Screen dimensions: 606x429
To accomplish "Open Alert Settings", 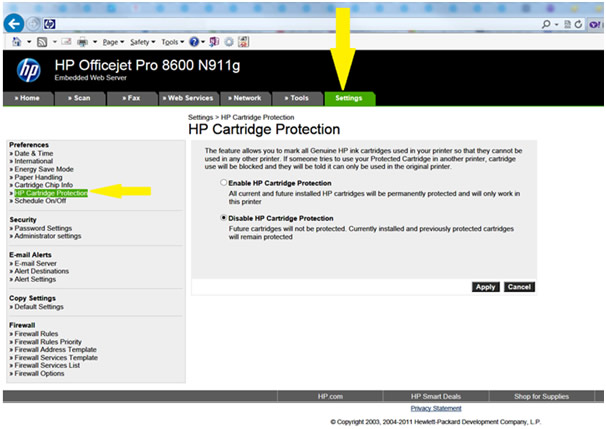I will 35,279.
